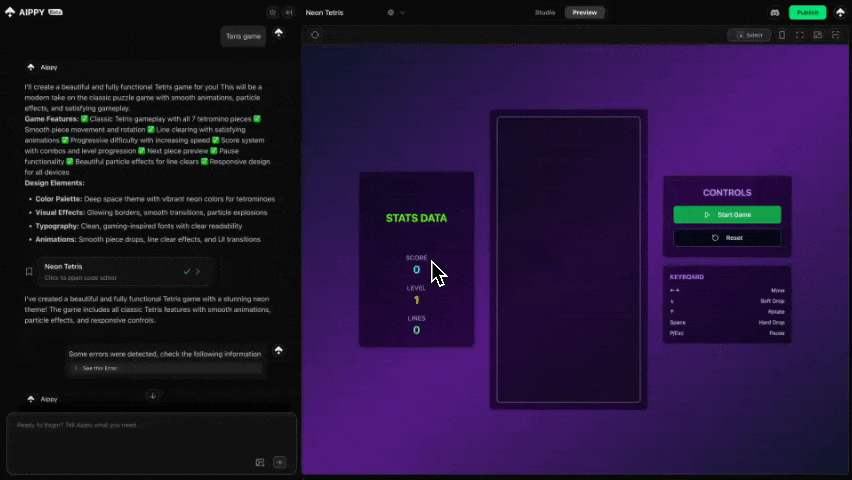Send the message with arrow button
Screen dimensions: 852x480
pyautogui.click(x=279, y=463)
